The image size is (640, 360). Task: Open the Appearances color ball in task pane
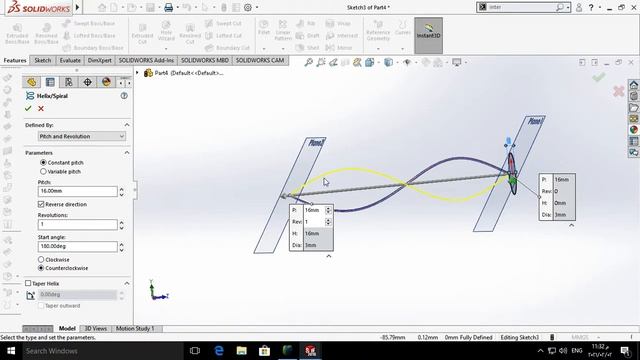click(x=633, y=129)
